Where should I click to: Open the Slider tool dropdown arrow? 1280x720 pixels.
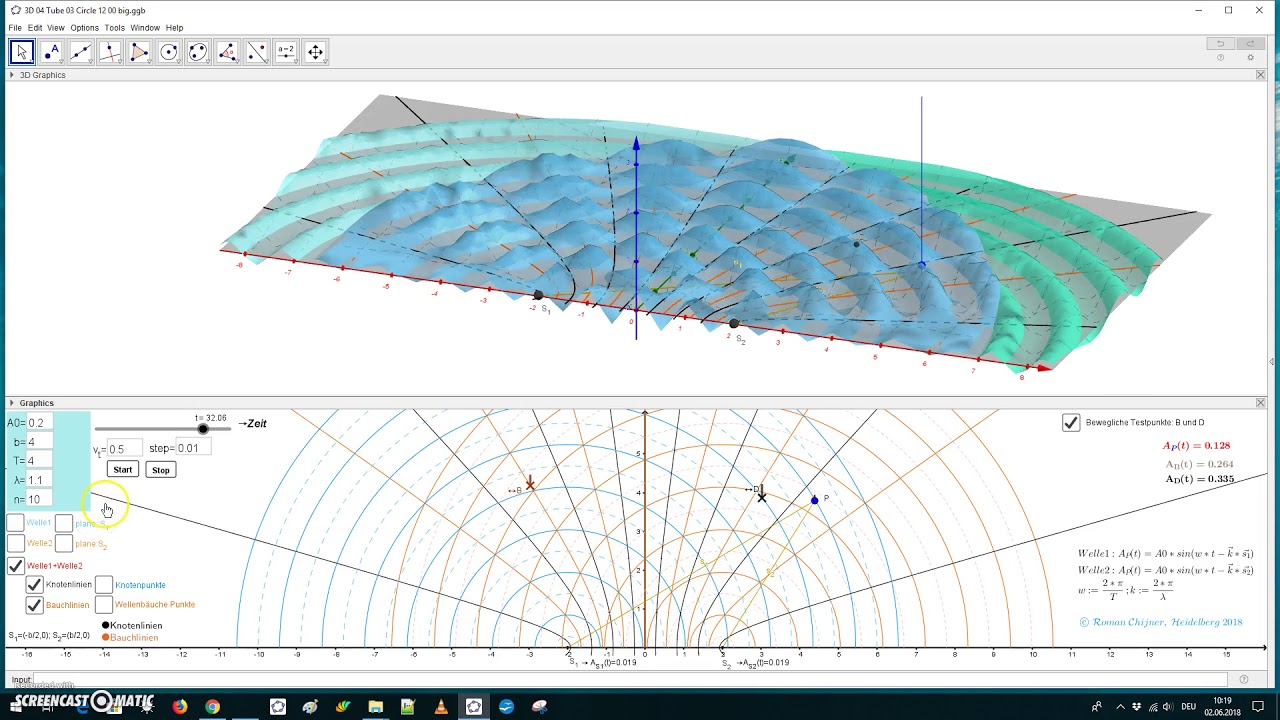(295, 62)
